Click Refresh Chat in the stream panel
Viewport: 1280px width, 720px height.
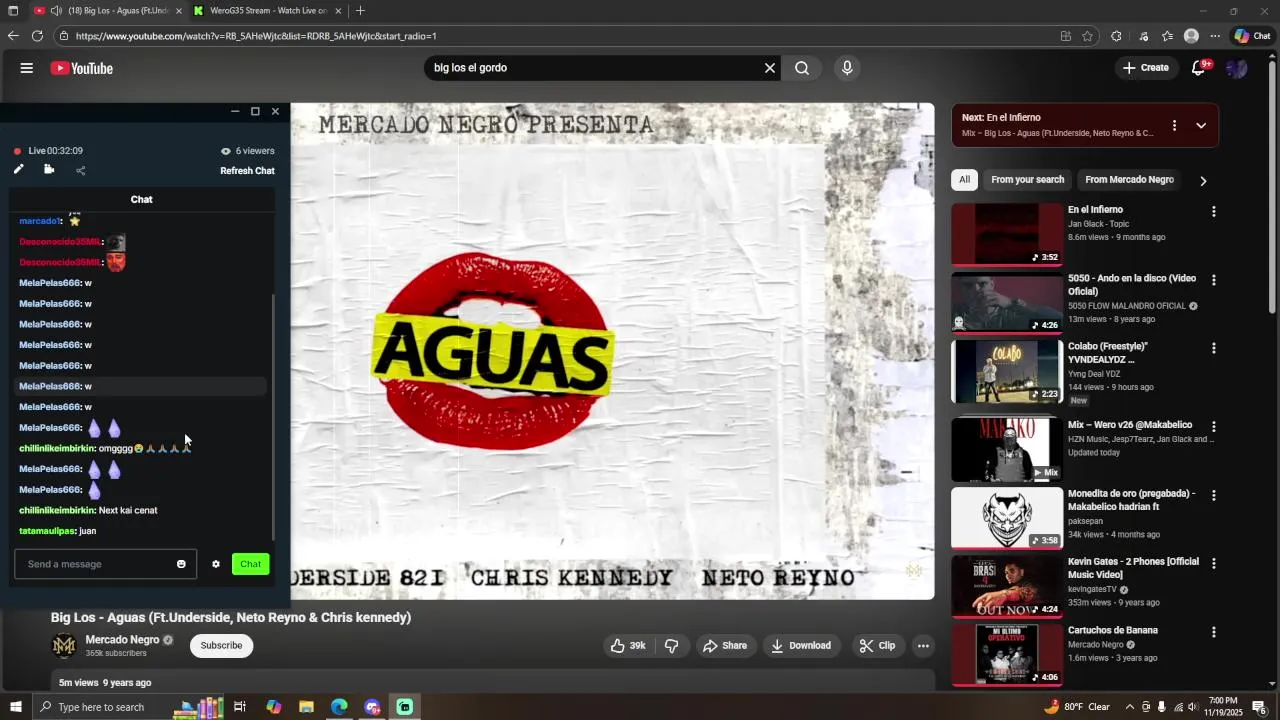pyautogui.click(x=247, y=171)
